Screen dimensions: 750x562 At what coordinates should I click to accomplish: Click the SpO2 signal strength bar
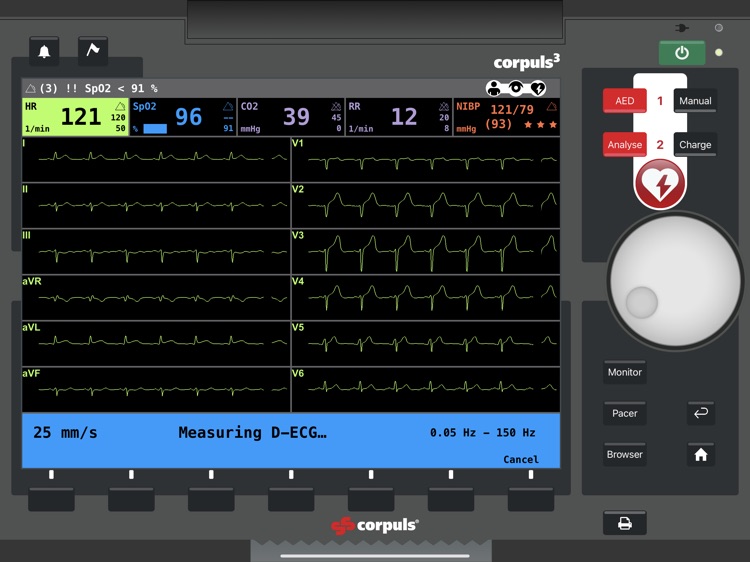pyautogui.click(x=155, y=129)
